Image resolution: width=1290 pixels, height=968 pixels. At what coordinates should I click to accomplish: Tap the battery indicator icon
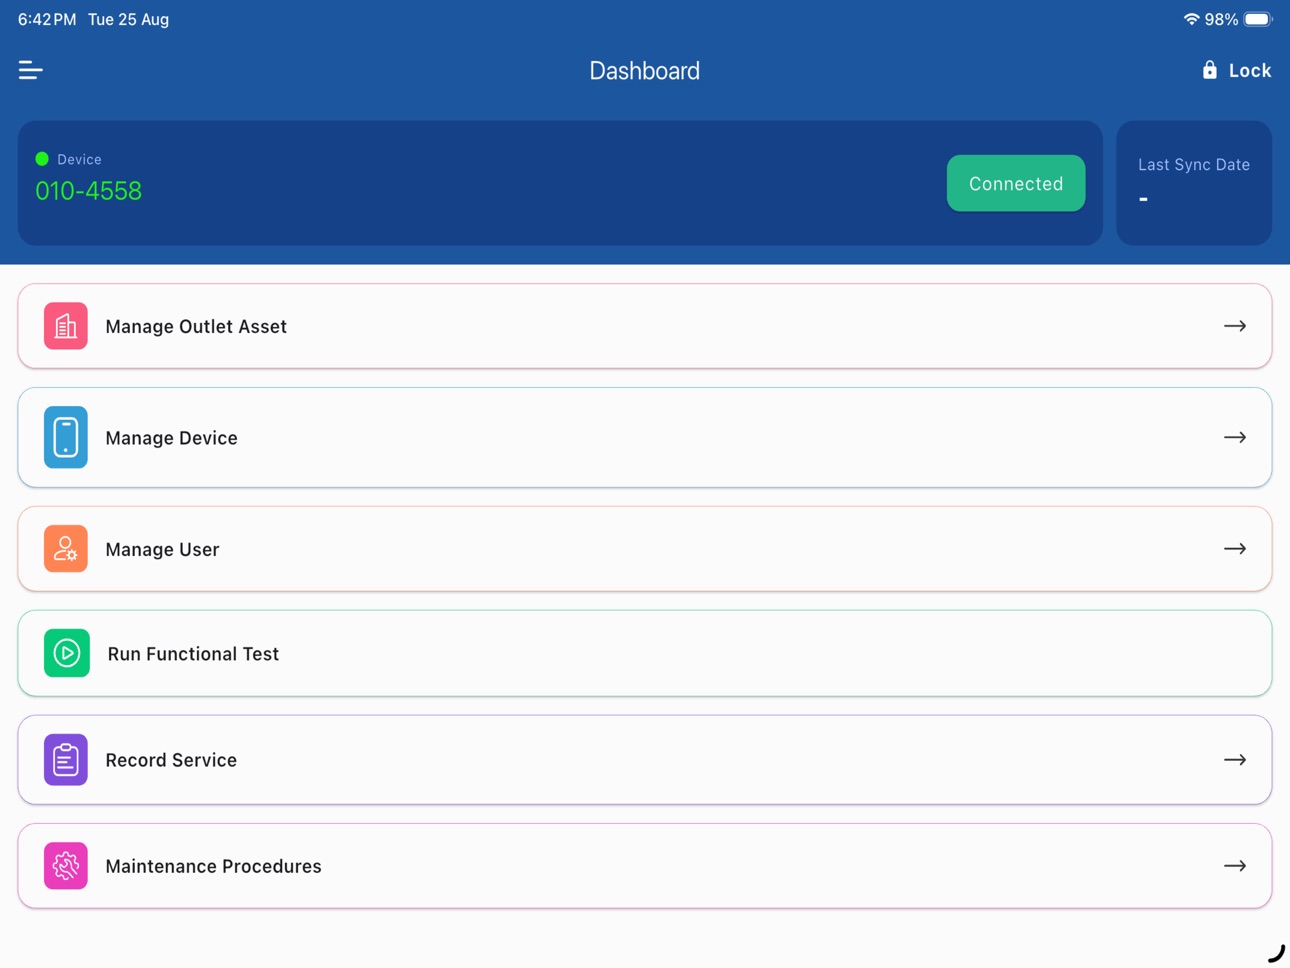click(1258, 19)
